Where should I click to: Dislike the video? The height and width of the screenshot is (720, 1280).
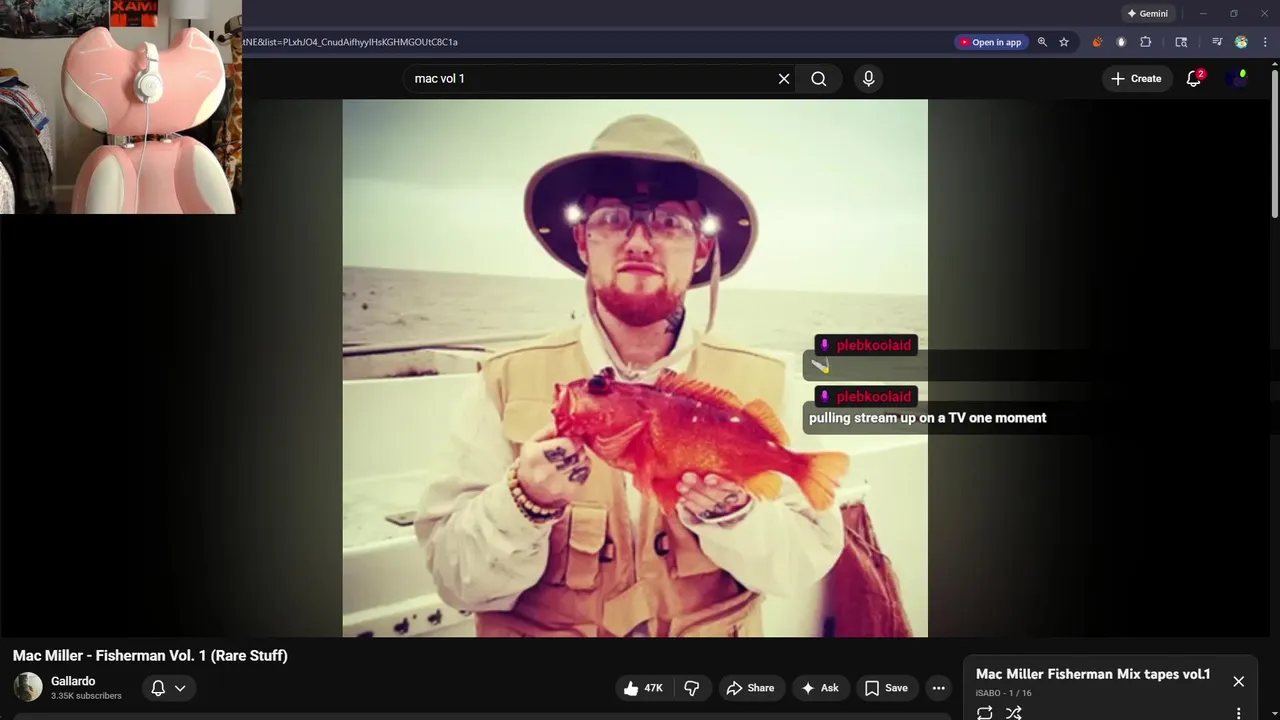click(692, 688)
